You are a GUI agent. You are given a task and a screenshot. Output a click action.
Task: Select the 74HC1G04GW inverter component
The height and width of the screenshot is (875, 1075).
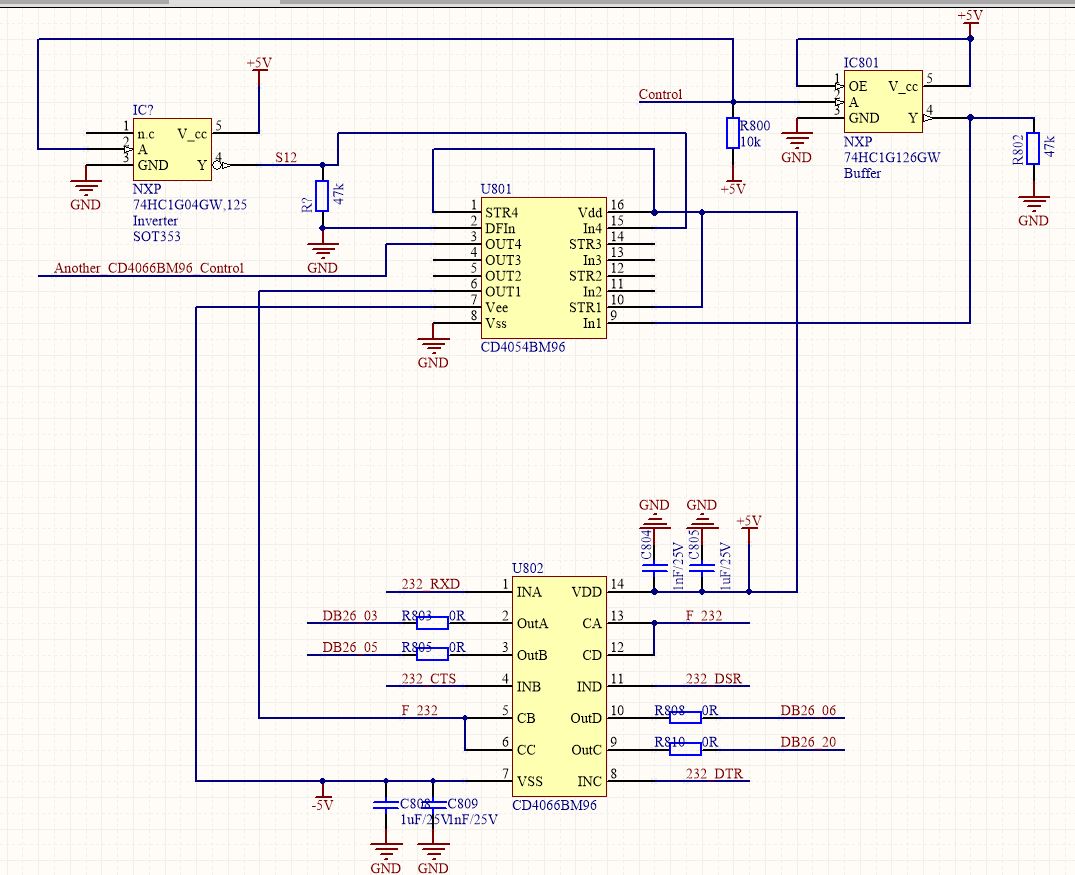point(171,148)
